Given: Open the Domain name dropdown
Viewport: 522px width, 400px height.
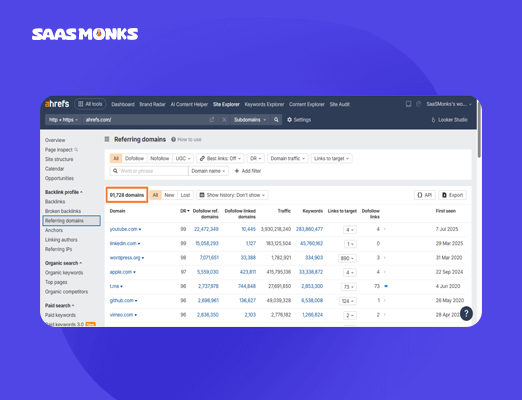Looking at the screenshot, I should pos(208,171).
